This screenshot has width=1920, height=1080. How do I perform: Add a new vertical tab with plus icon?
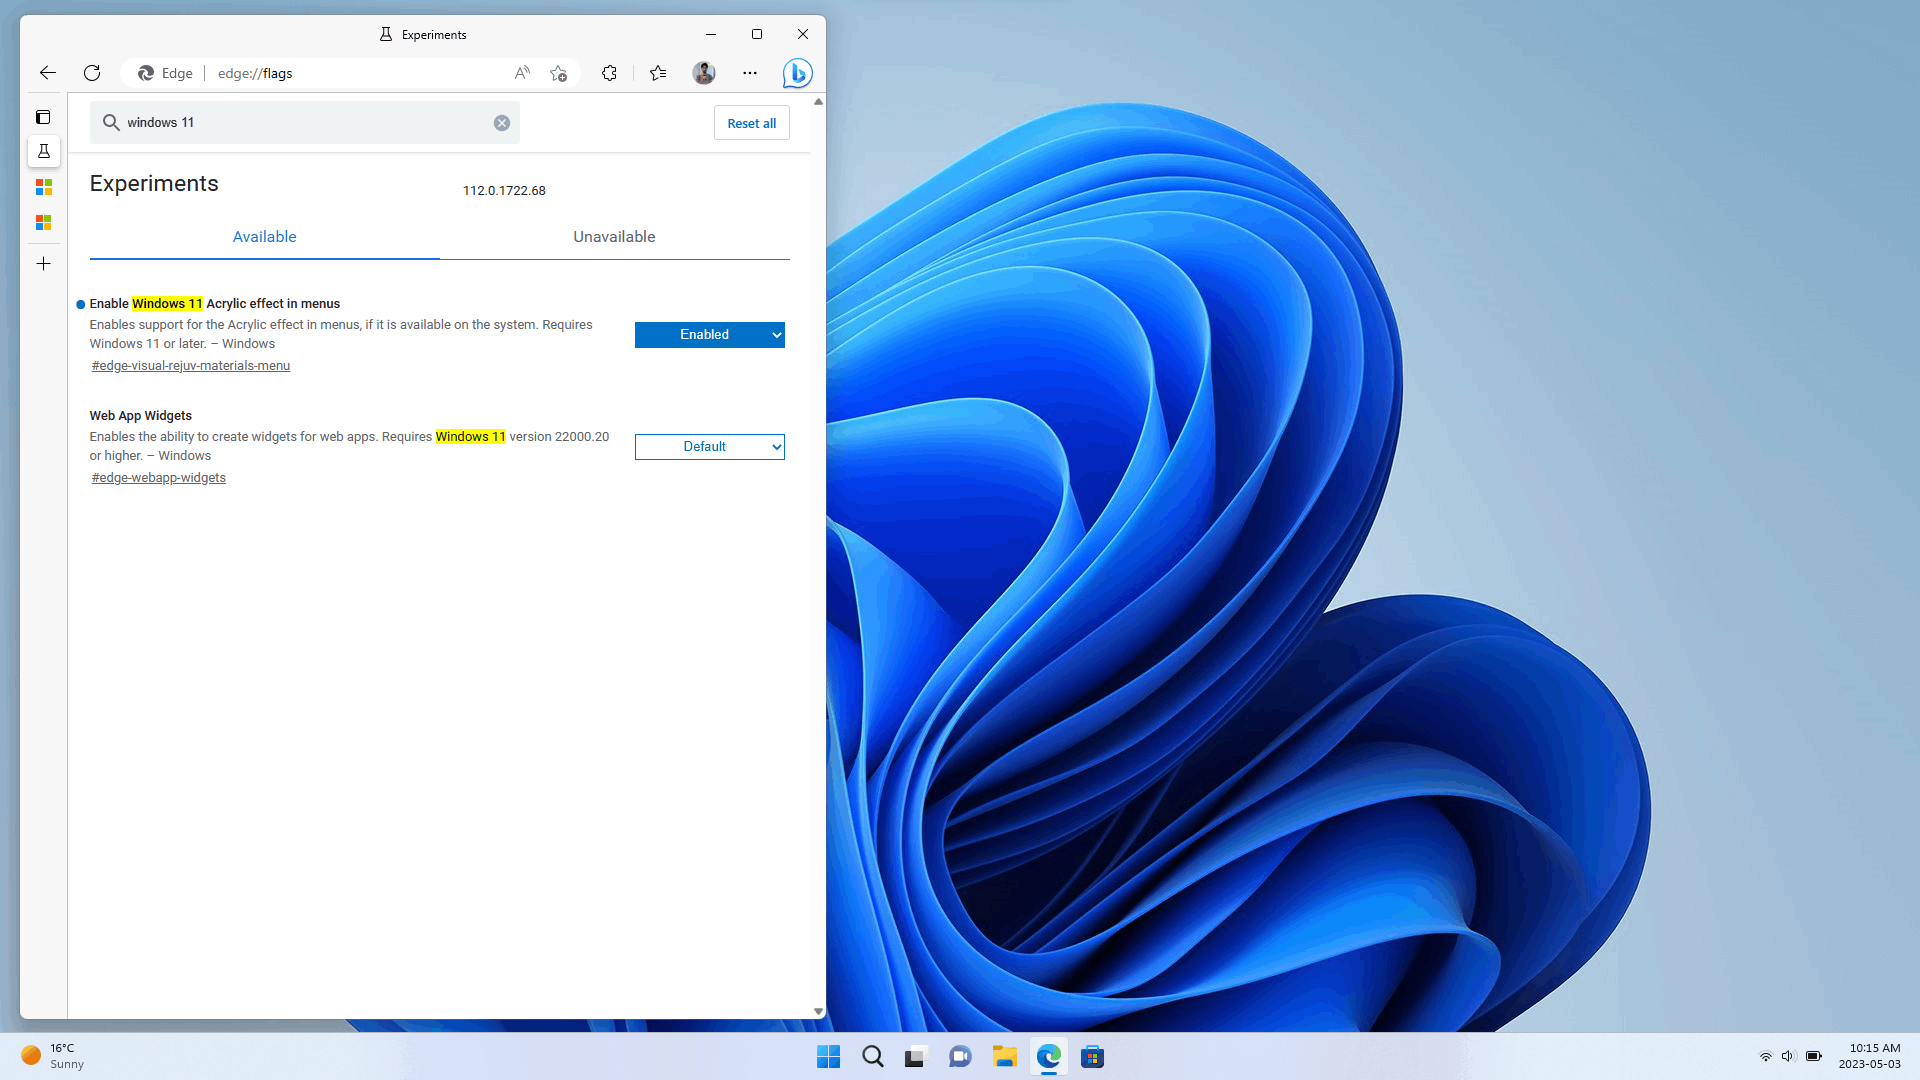click(x=43, y=264)
